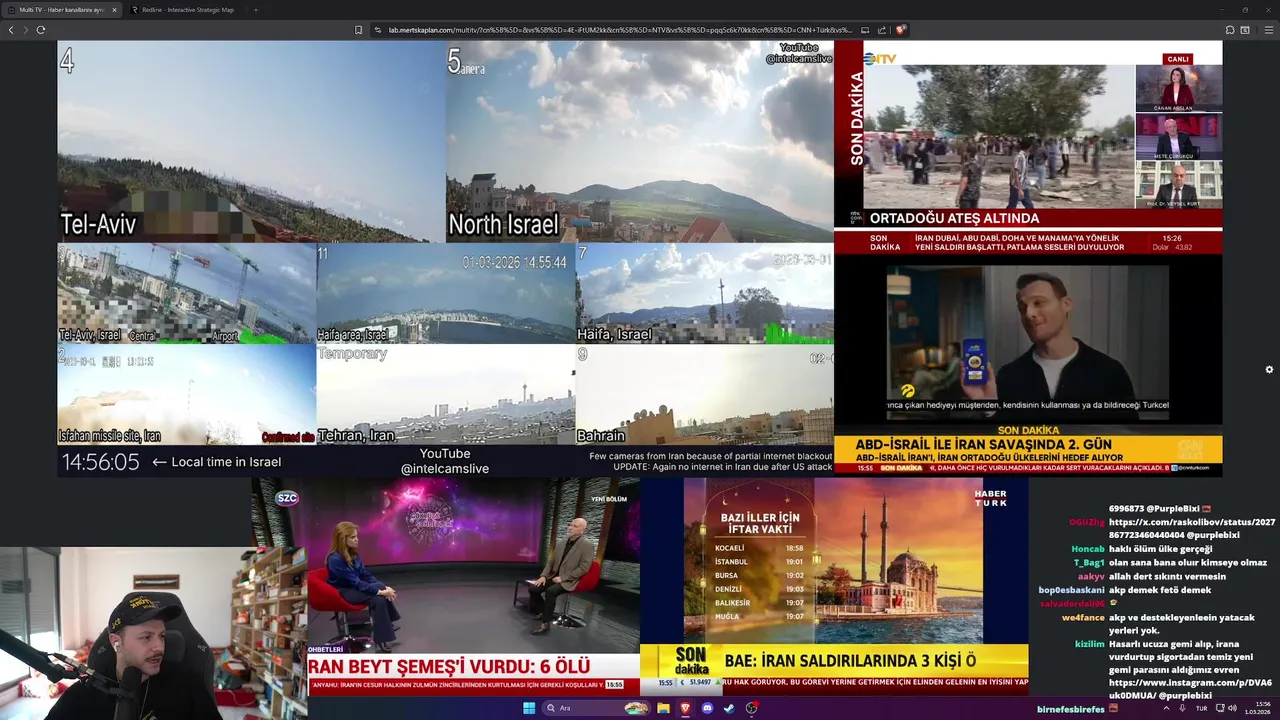Bookmark this page with the bookmark icon
Screen dimensions: 1280x720
[358, 30]
